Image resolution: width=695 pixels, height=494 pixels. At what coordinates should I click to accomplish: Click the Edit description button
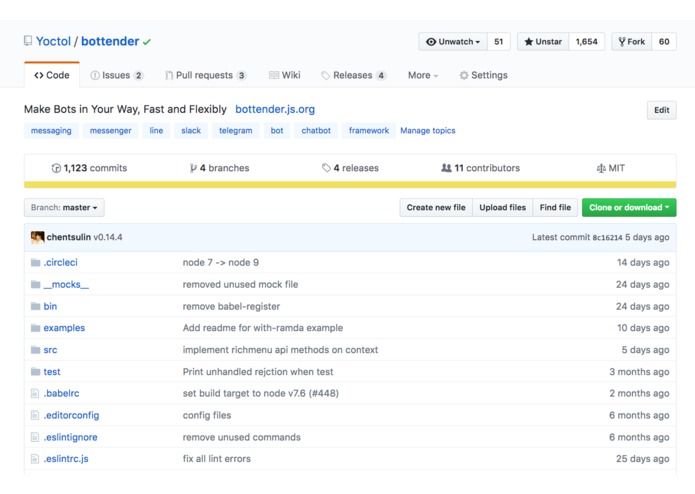point(662,110)
